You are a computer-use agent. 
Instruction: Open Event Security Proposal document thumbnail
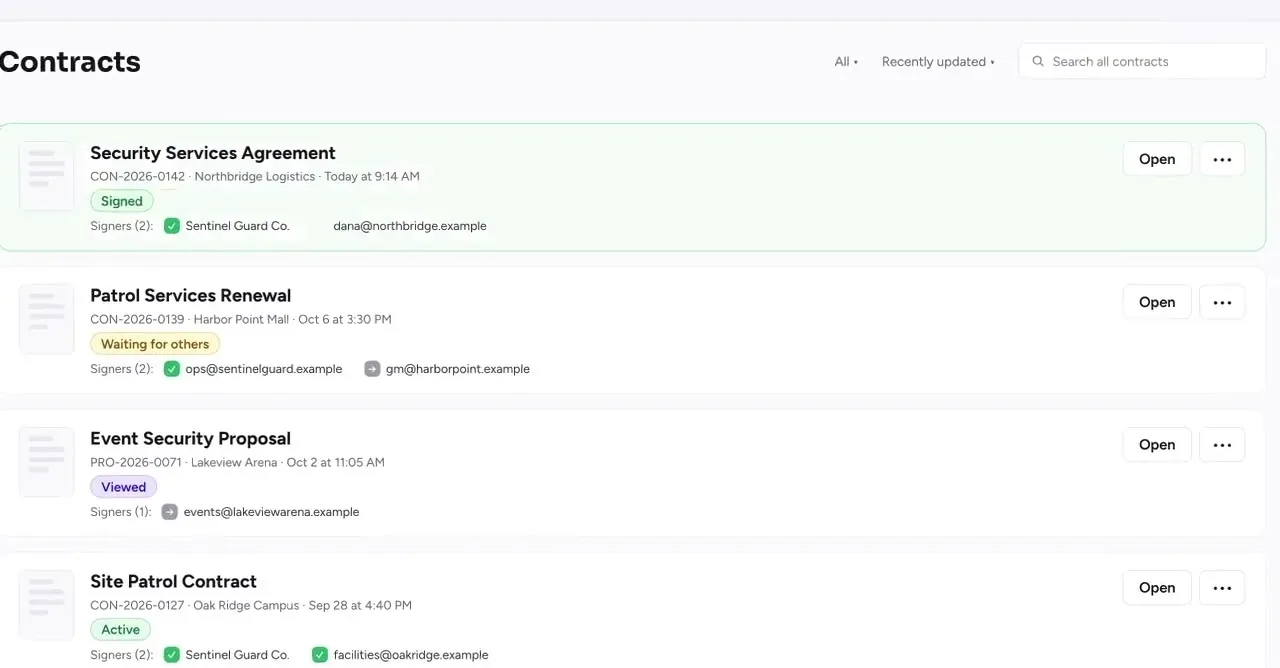tap(46, 462)
